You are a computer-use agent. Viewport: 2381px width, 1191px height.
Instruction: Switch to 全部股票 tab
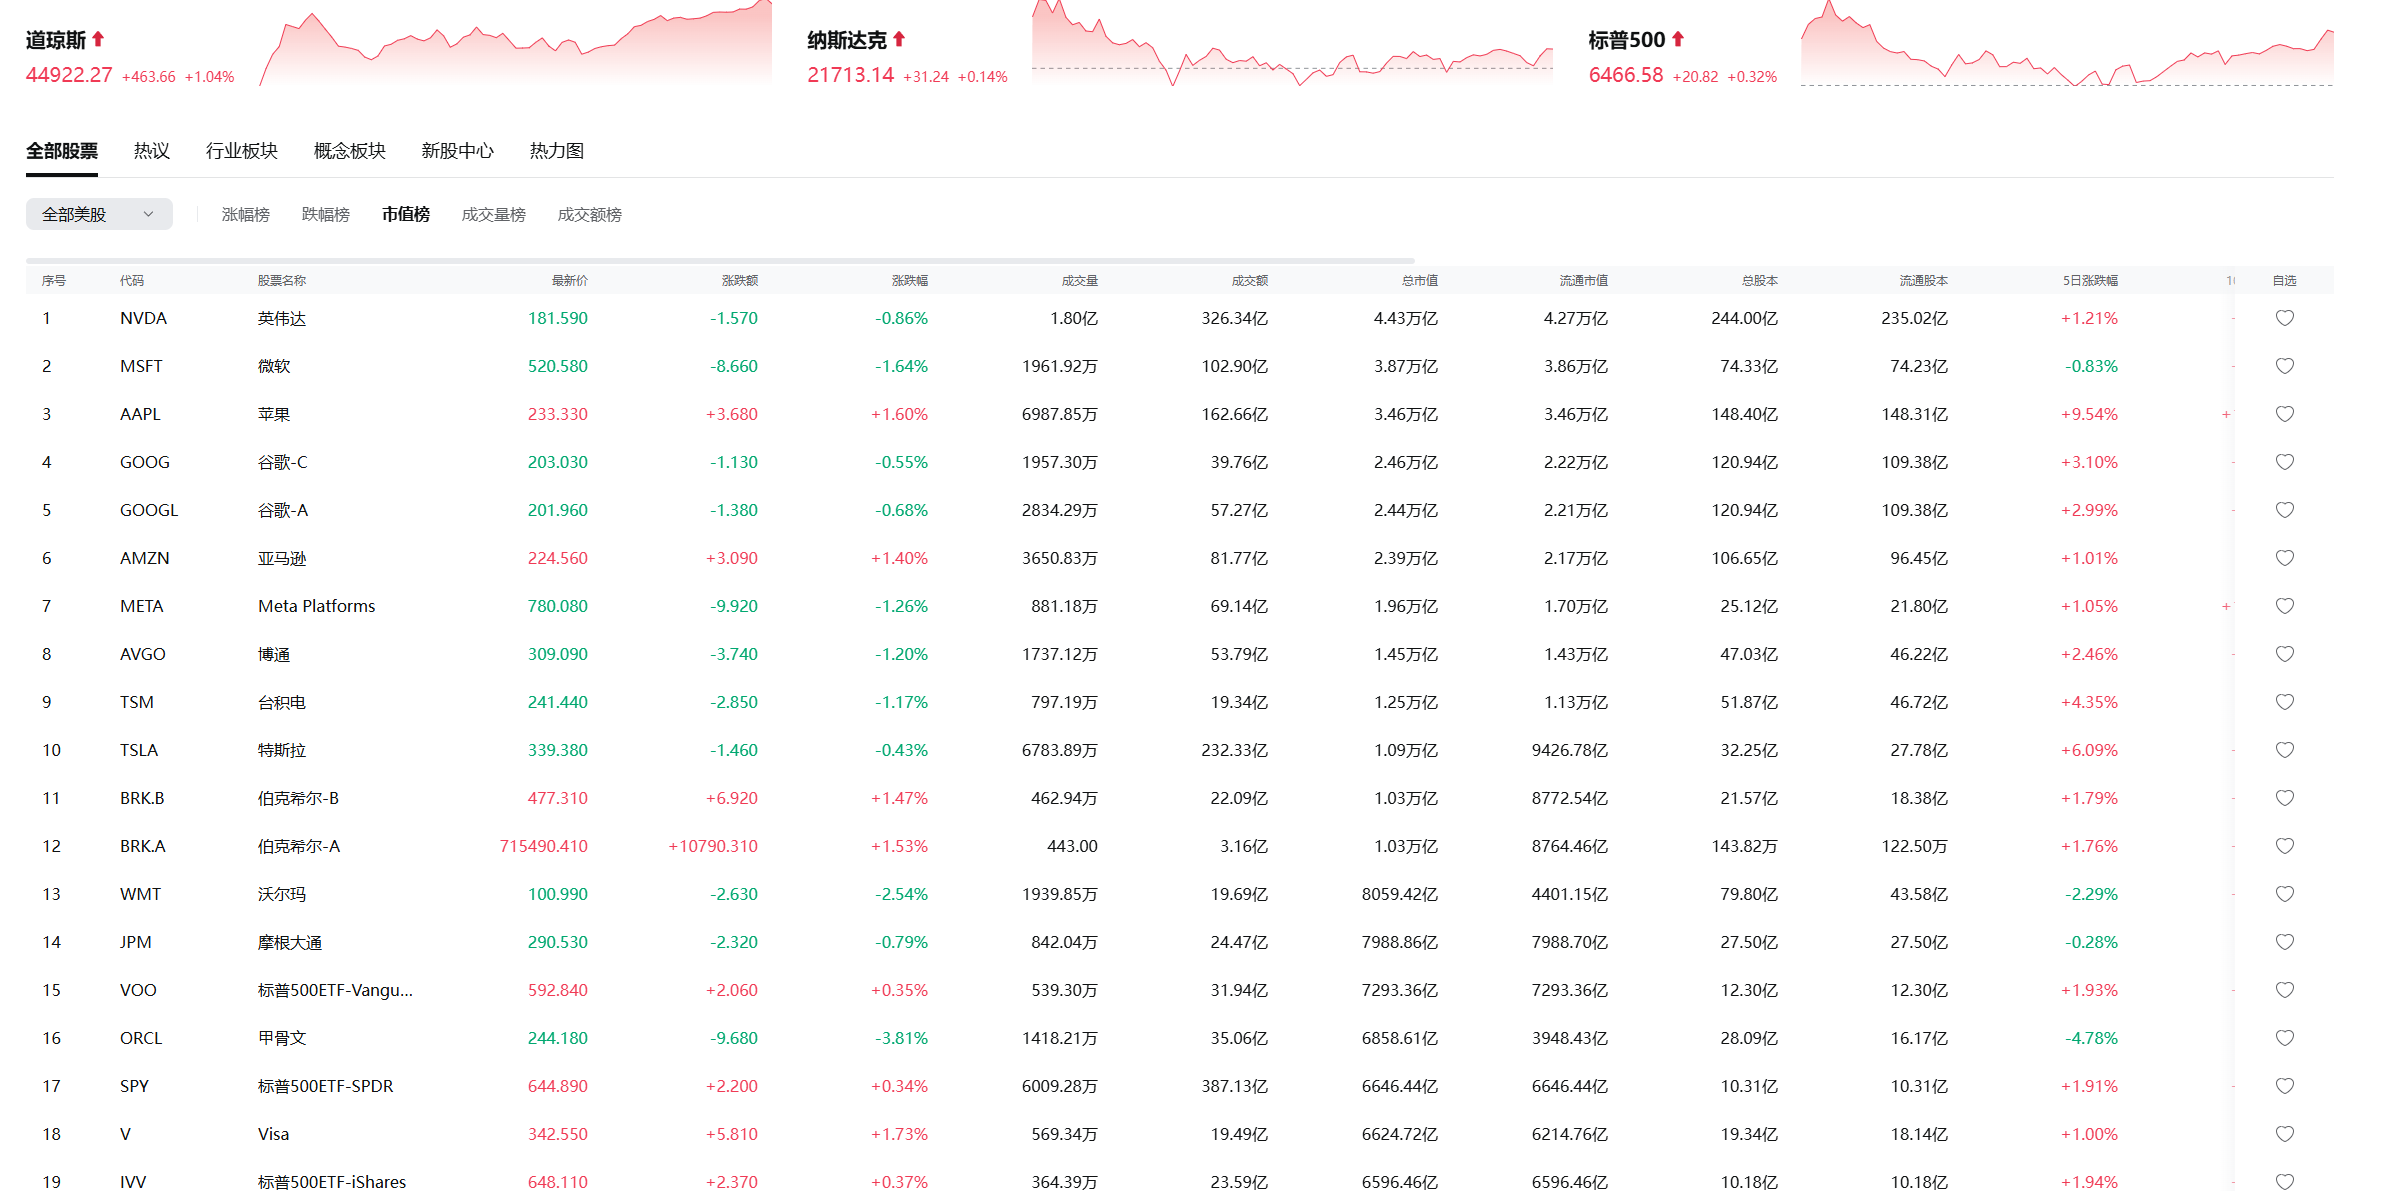click(62, 151)
